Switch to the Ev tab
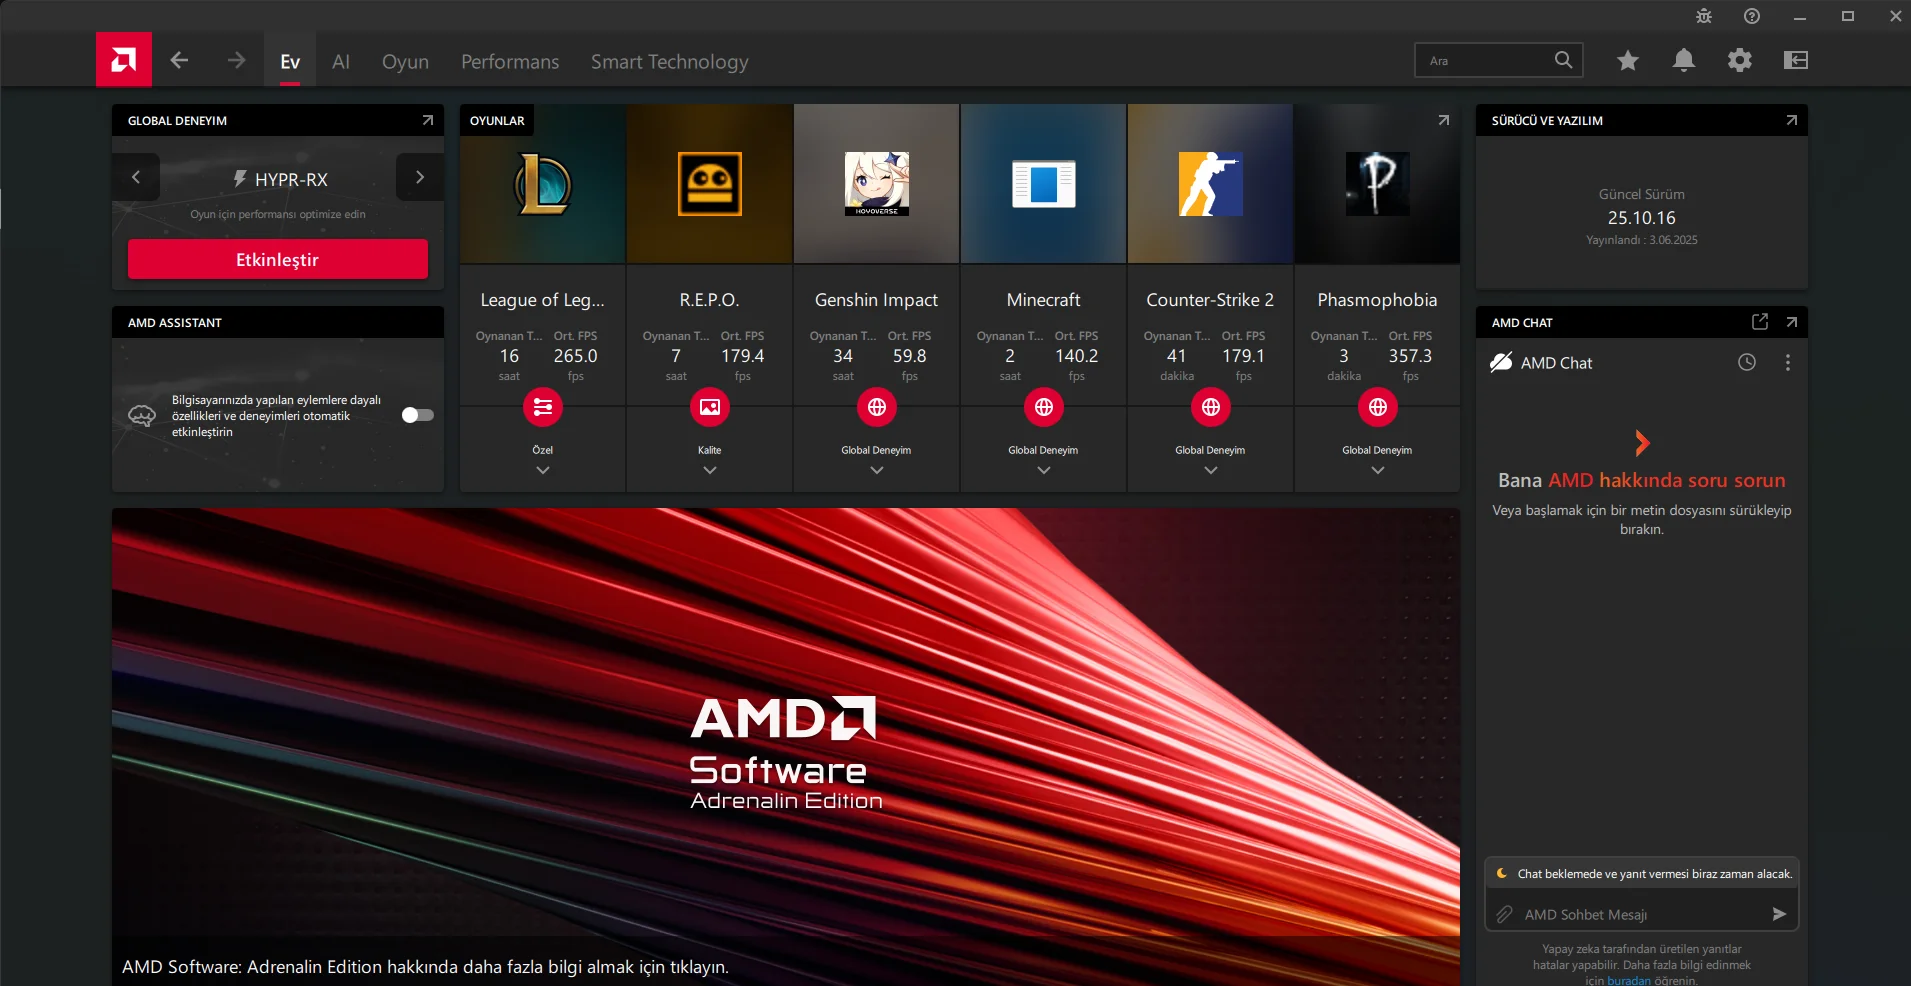1911x986 pixels. (290, 61)
